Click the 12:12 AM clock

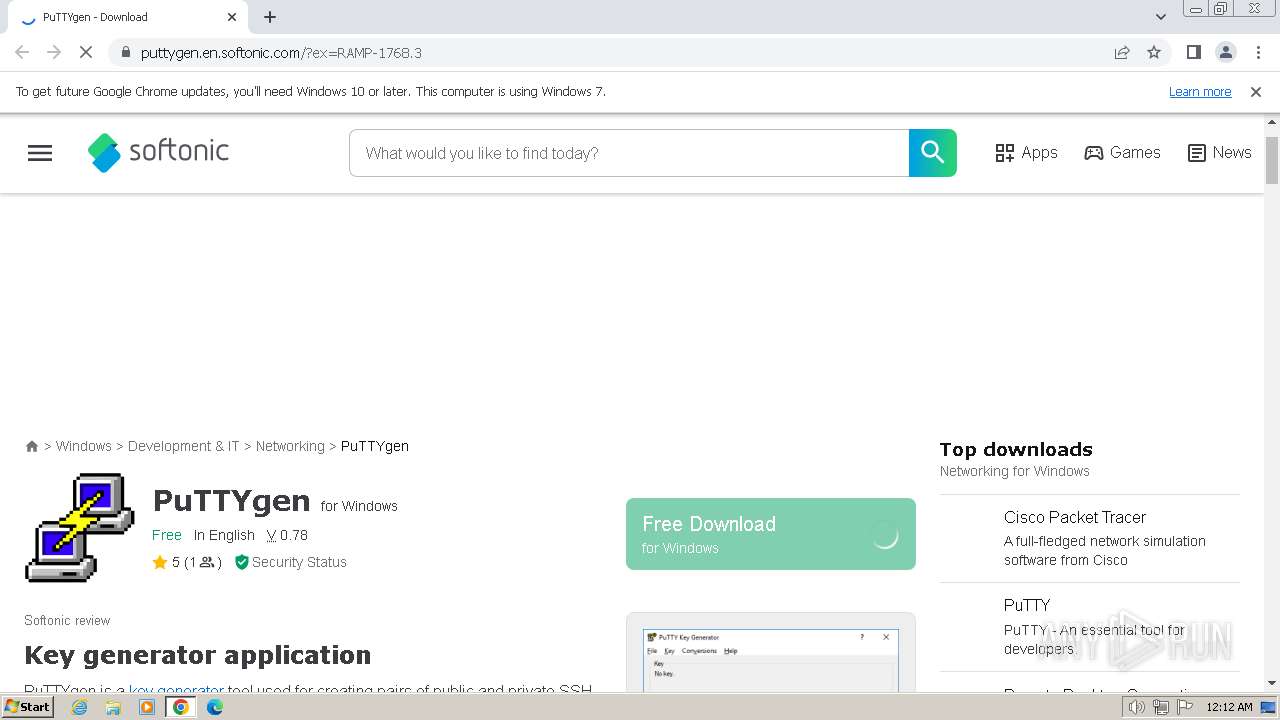pos(1229,707)
